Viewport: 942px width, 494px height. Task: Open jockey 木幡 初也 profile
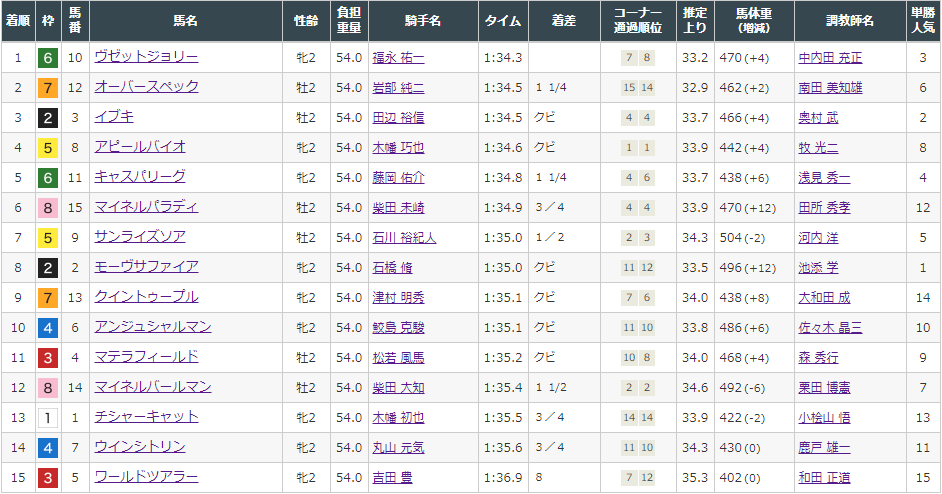click(398, 418)
